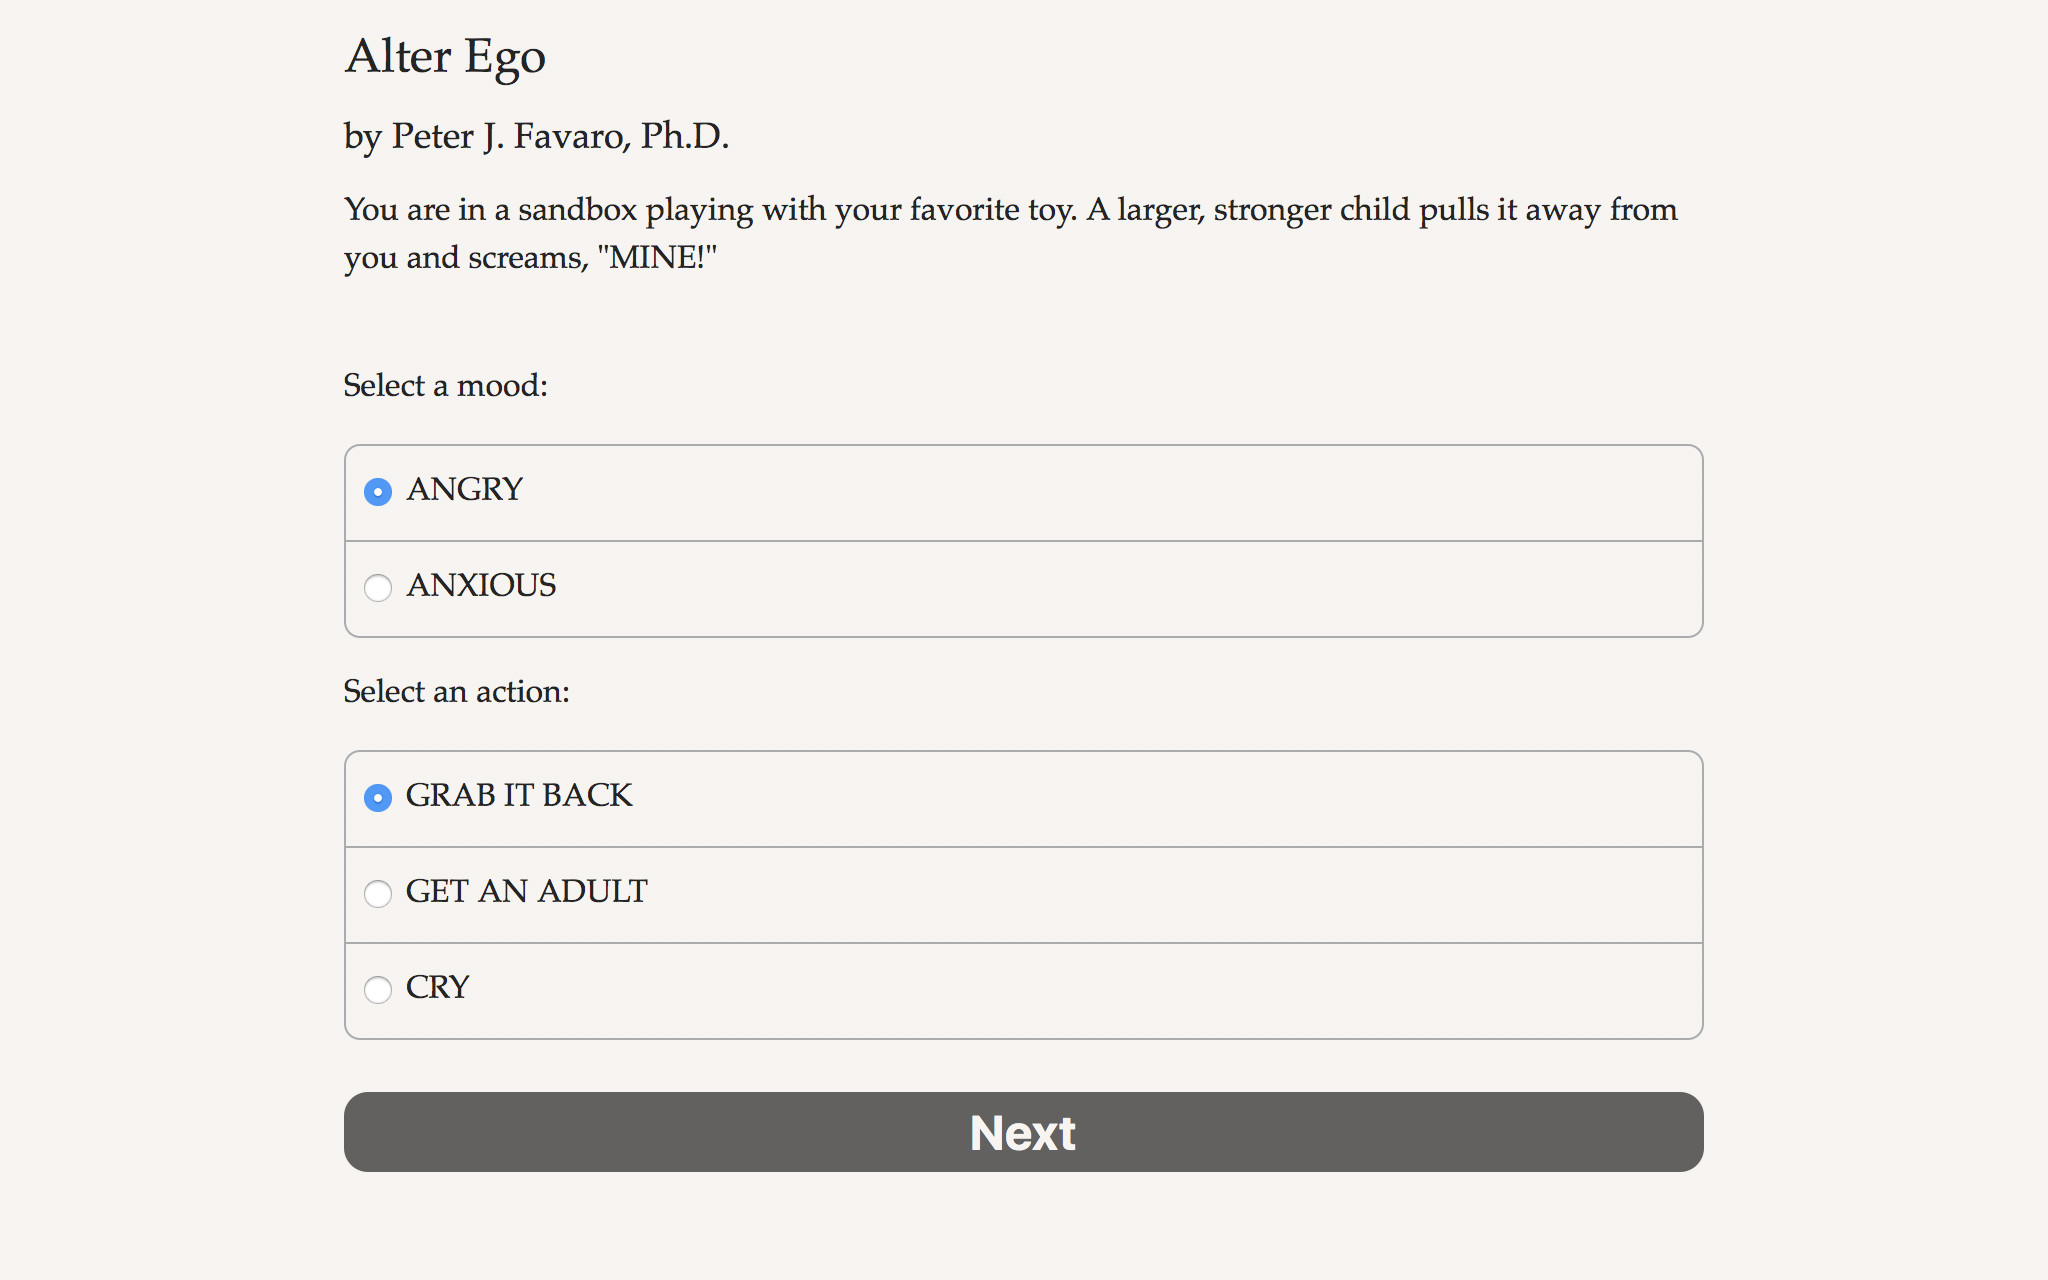Confirm choices by clicking Next

(1022, 1132)
